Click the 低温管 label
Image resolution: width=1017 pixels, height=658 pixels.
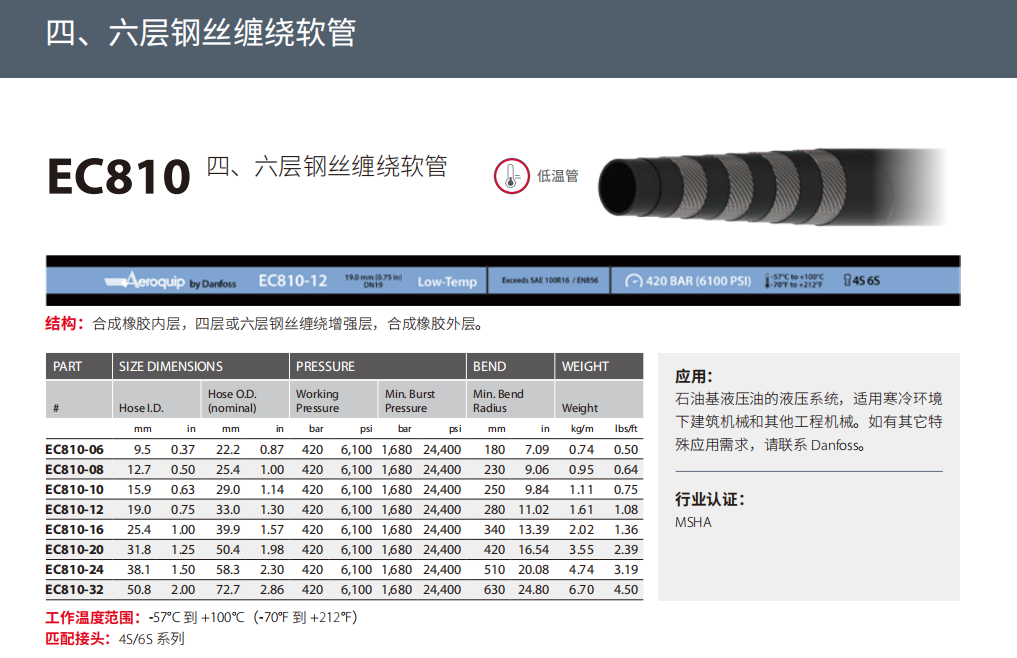pos(557,176)
